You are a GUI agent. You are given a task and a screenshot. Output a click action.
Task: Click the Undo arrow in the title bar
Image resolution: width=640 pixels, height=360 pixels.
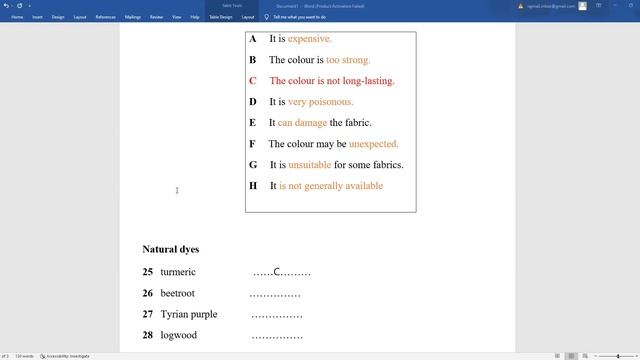click(6, 6)
